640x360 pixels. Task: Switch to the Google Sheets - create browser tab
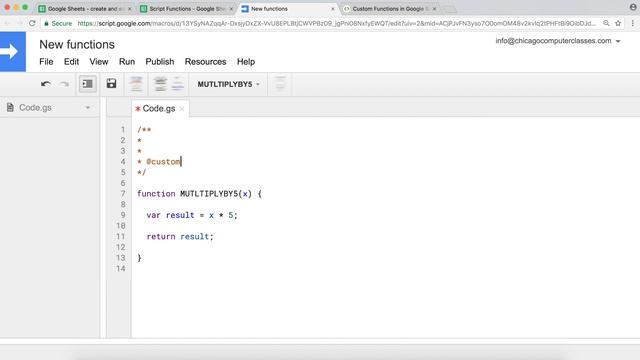coord(86,9)
